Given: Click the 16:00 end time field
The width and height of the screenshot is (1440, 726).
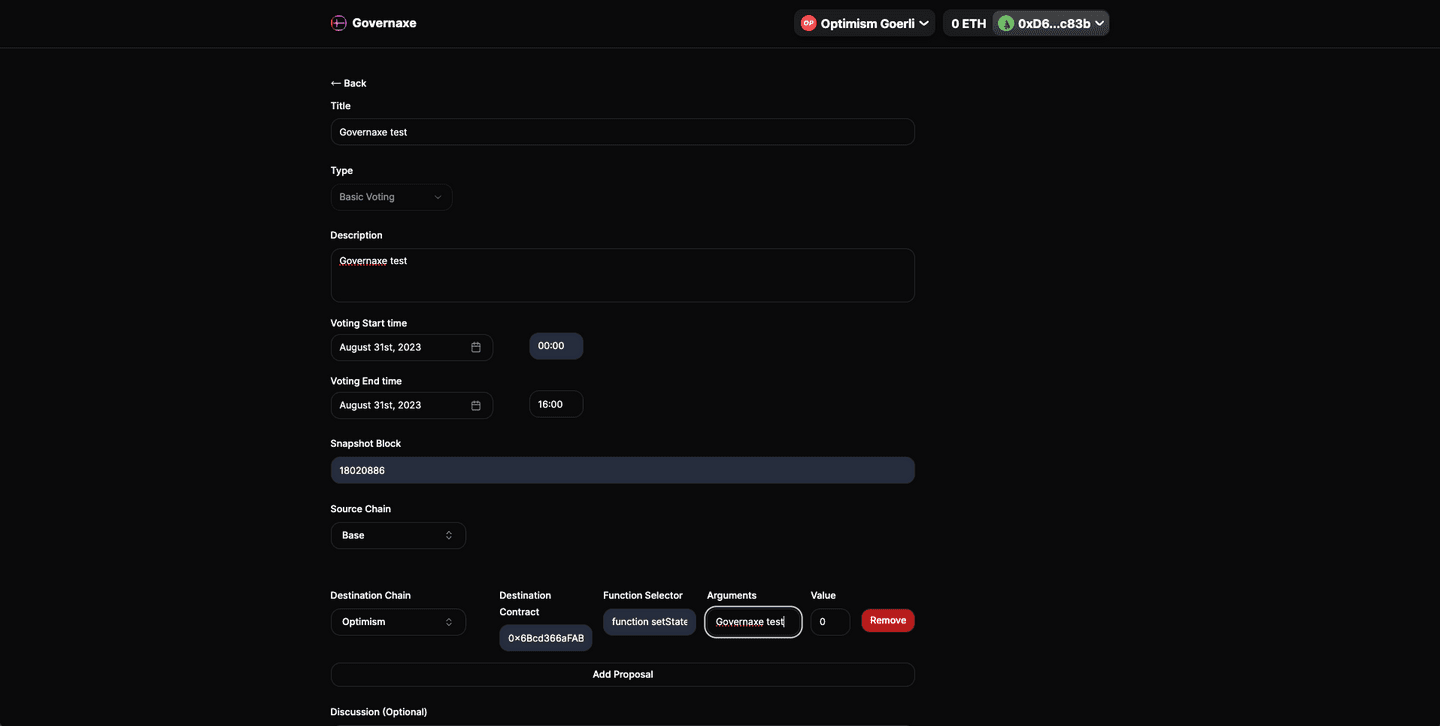Looking at the screenshot, I should click(556, 404).
